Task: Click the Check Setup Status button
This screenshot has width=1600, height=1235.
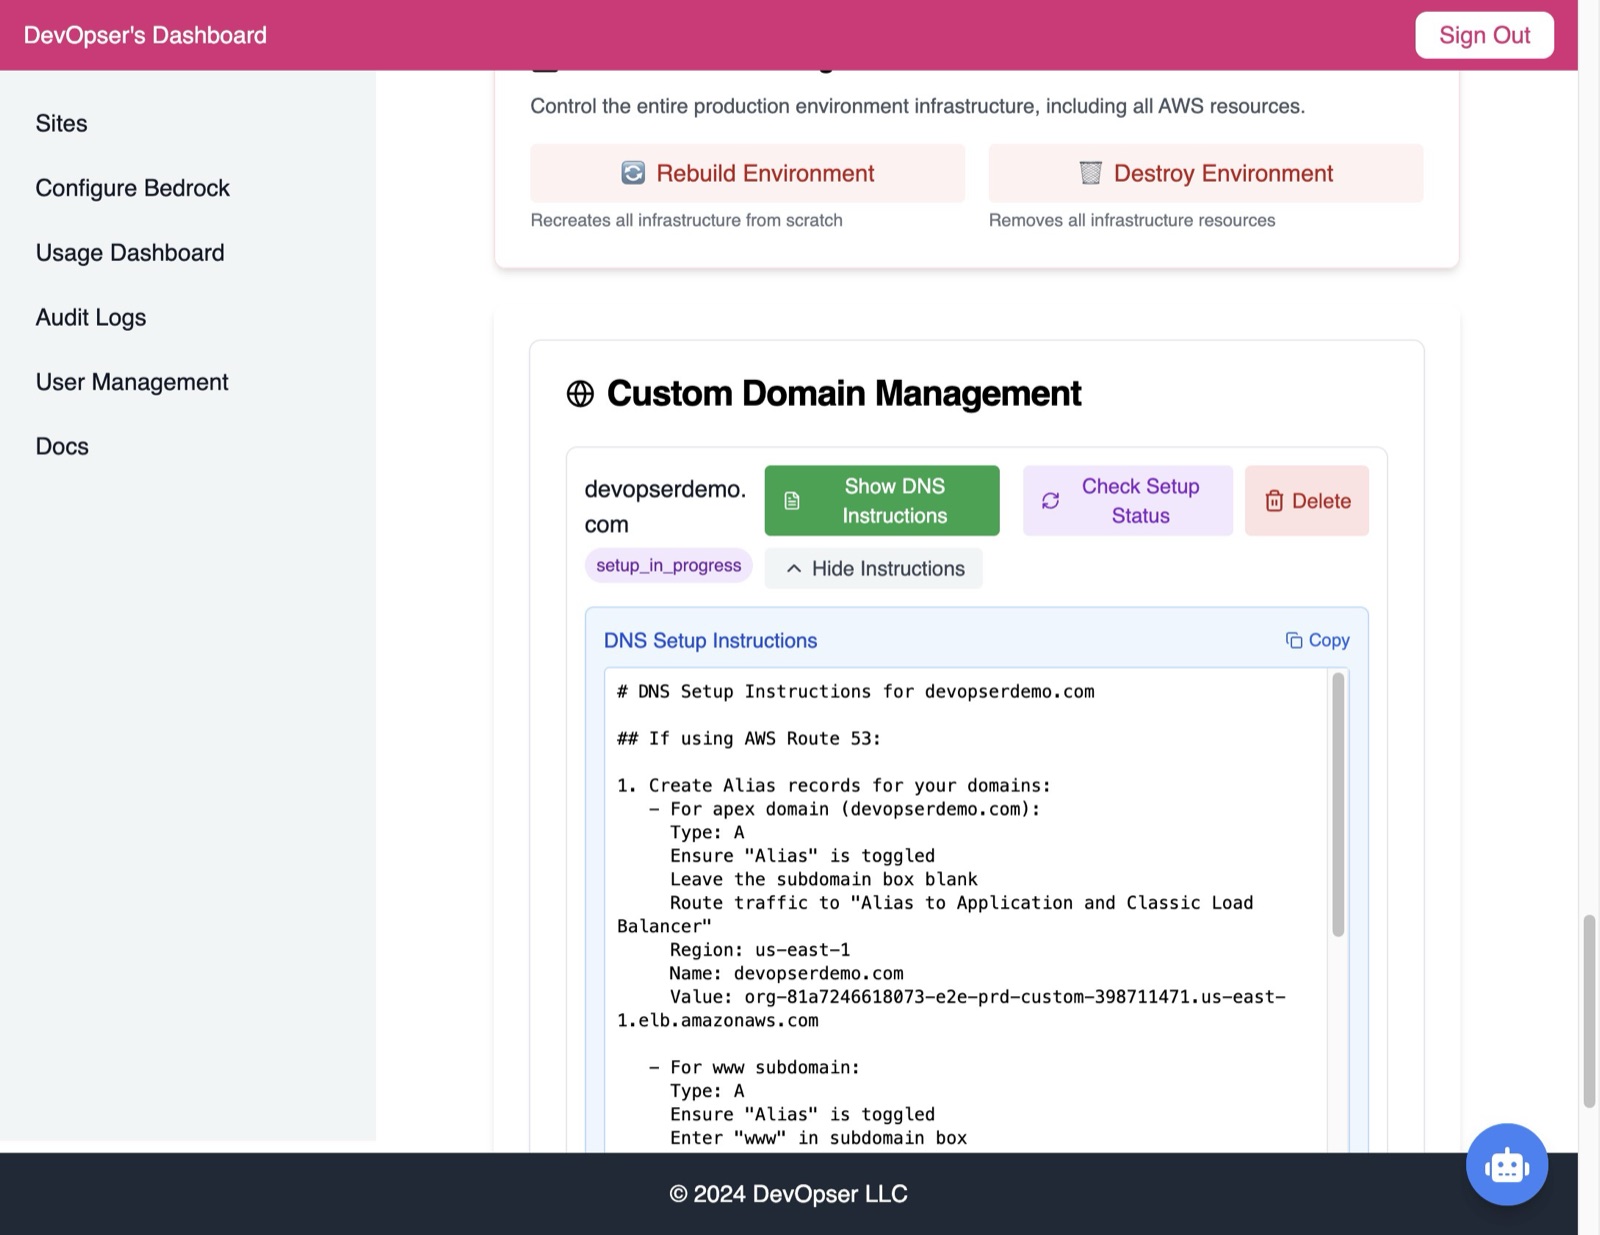Action: [x=1127, y=501]
